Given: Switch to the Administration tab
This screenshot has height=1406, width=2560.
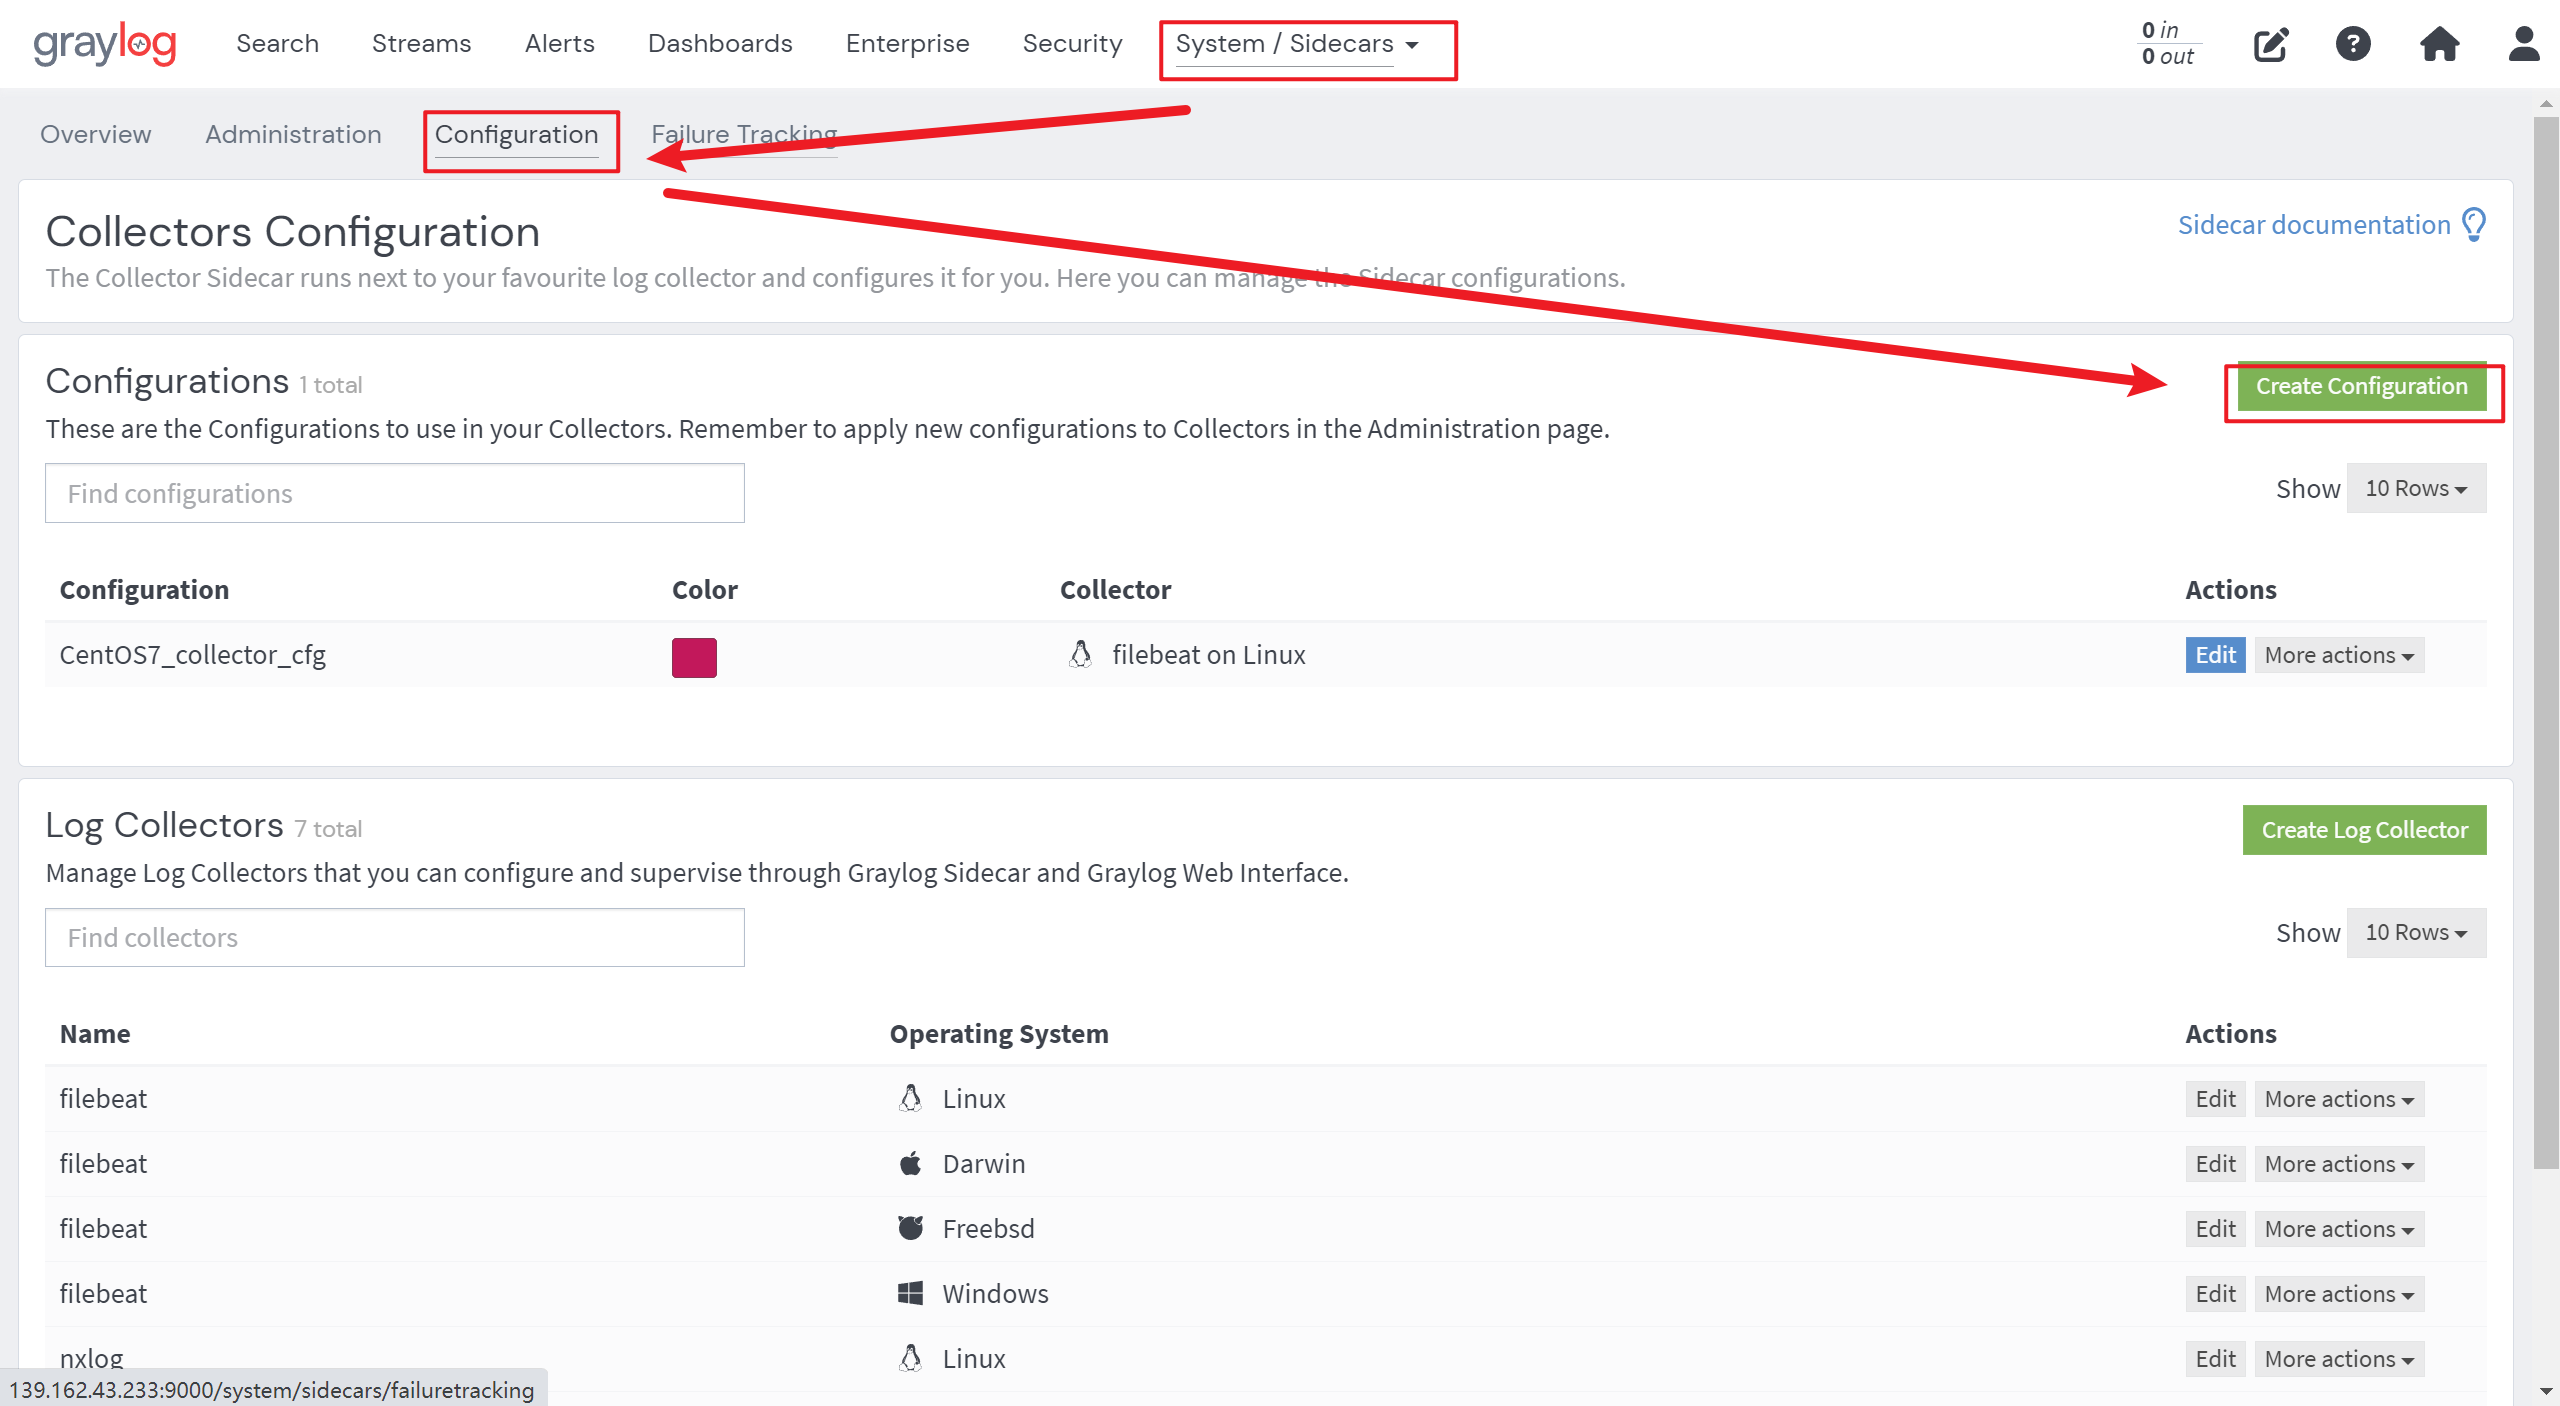Looking at the screenshot, I should pos(293,134).
